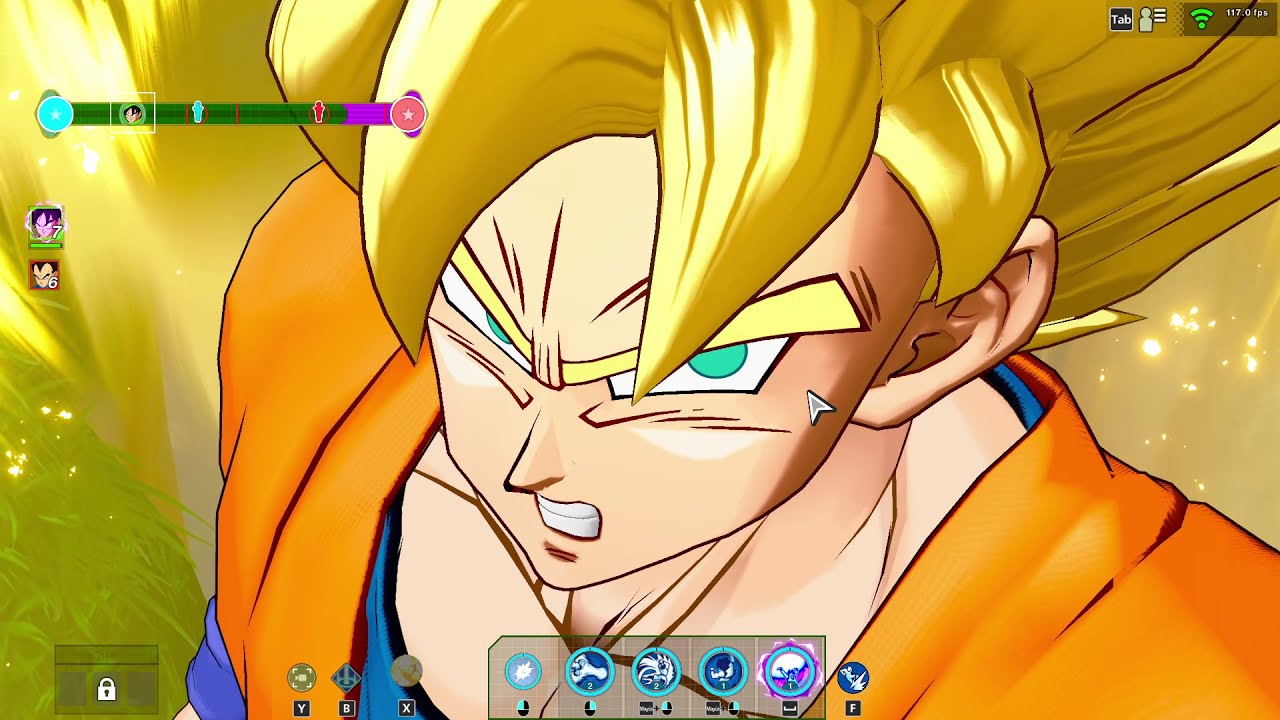Click the pink star icon on the progress bar
1280x720 pixels.
pyautogui.click(x=408, y=115)
